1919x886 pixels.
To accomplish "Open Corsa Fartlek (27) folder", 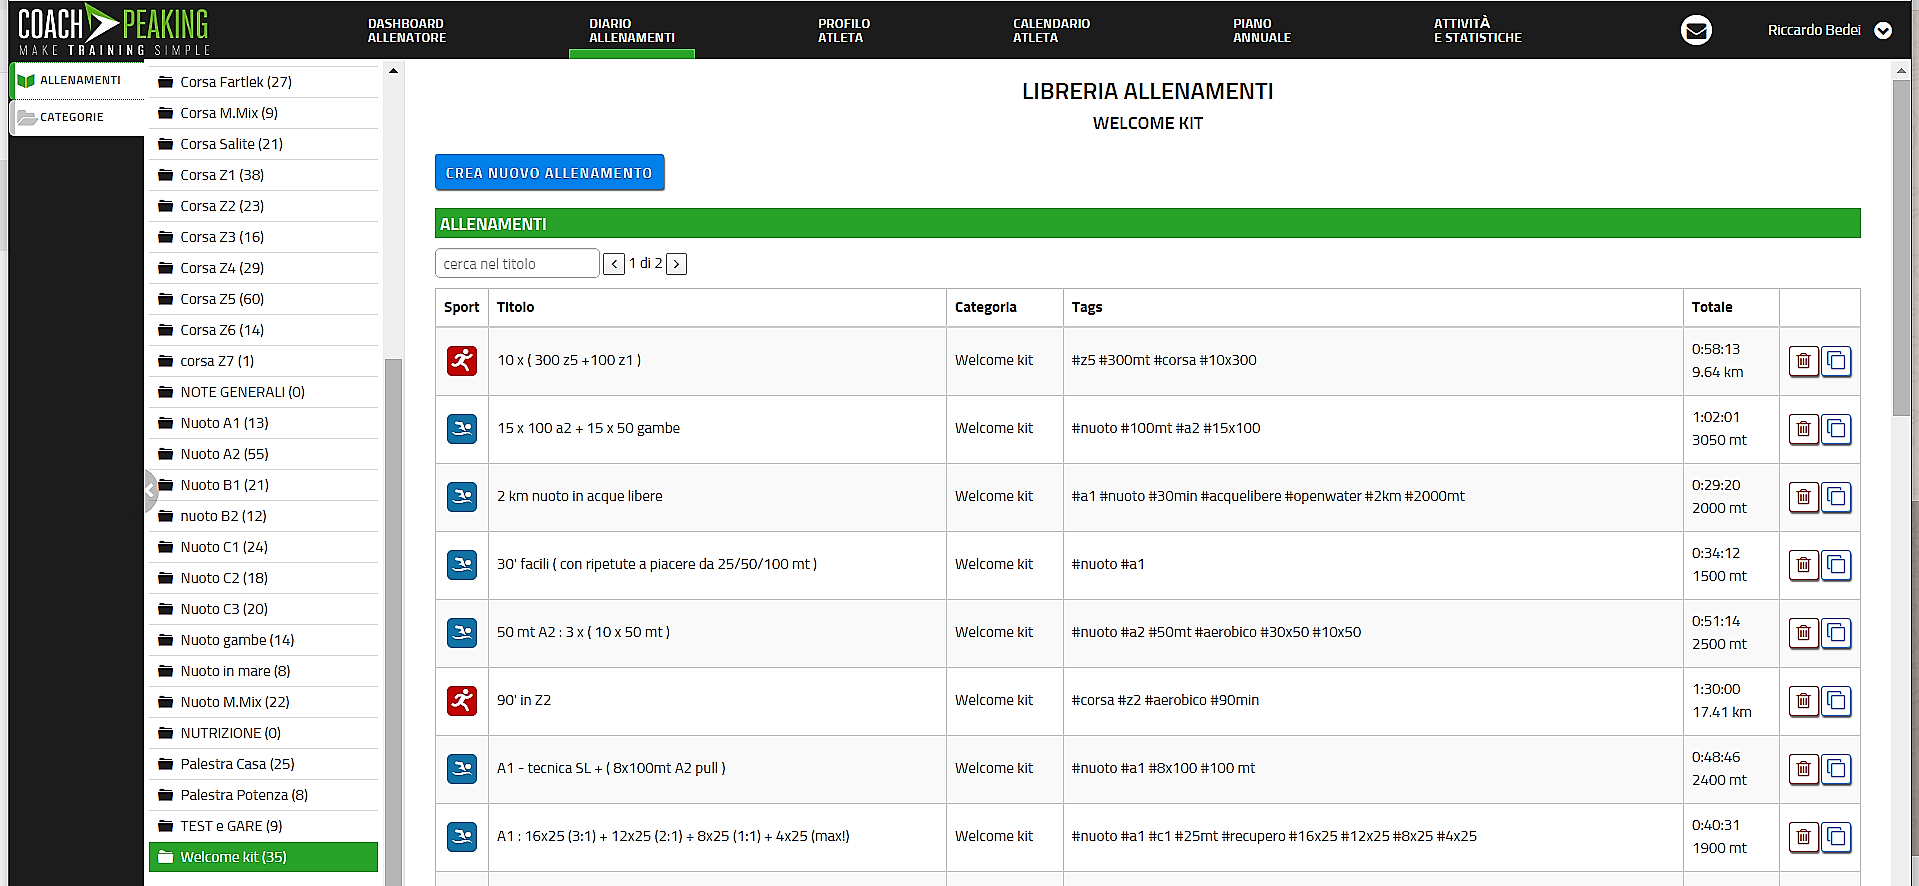I will pyautogui.click(x=264, y=82).
